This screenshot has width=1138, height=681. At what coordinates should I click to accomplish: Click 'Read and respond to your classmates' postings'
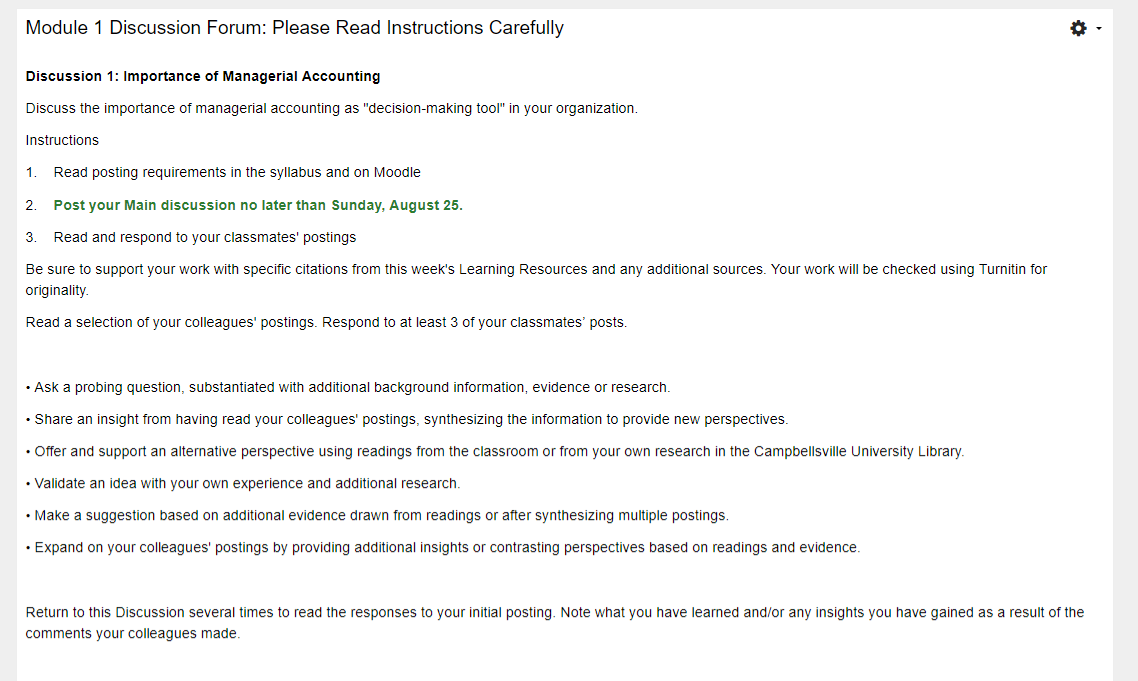point(205,237)
